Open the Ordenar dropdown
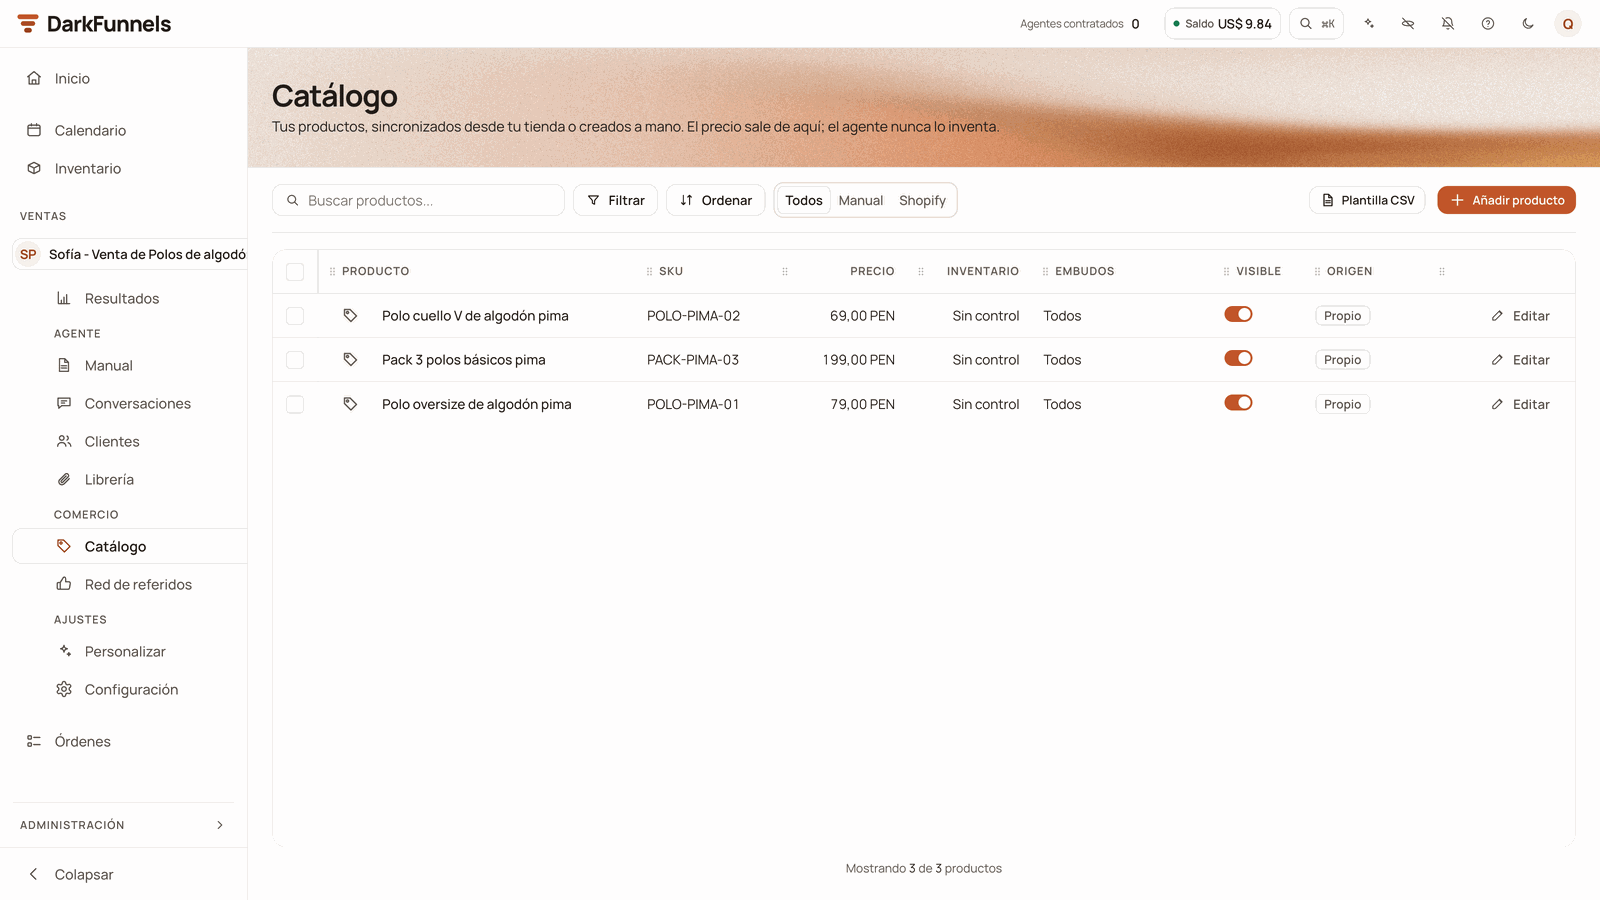 point(716,200)
